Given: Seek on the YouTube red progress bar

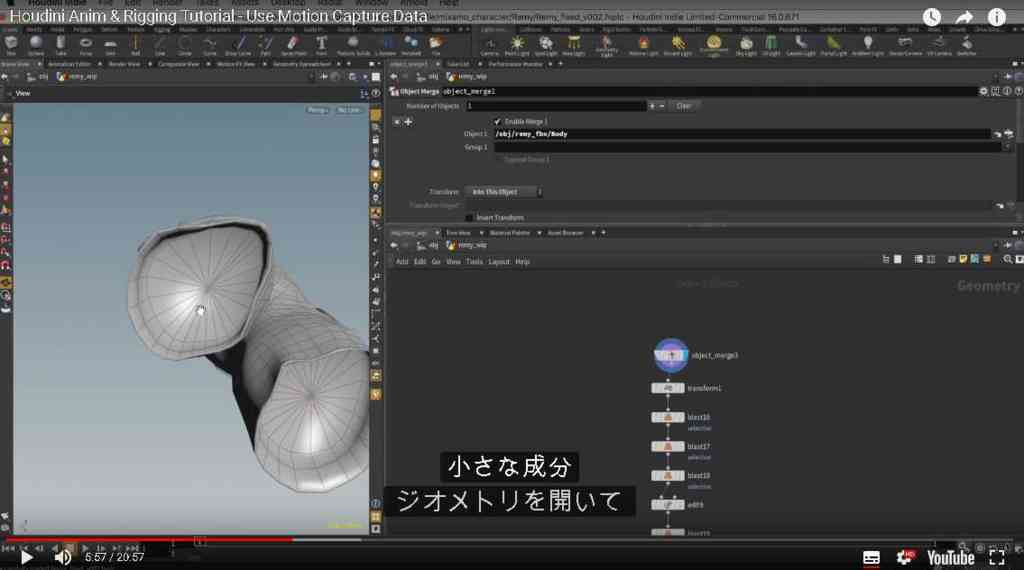Looking at the screenshot, I should 149,540.
